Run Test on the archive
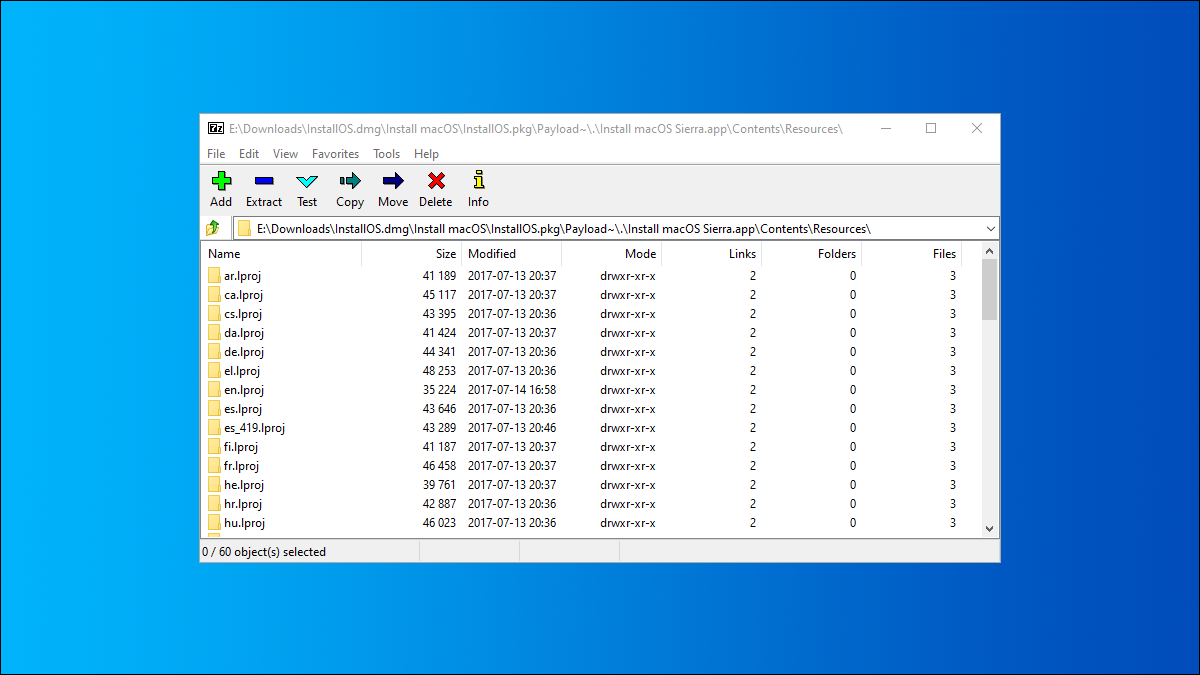Screen dimensions: 1200x675 (x=307, y=181)
